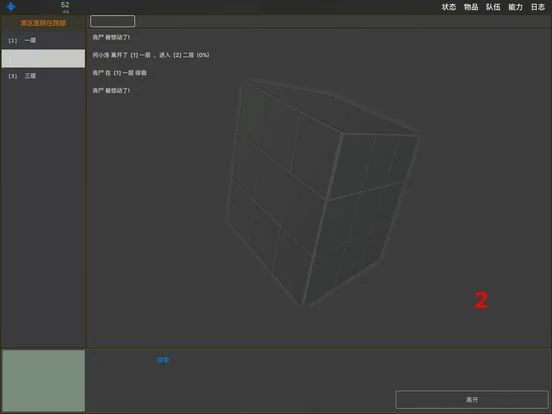The height and width of the screenshot is (414, 552).
Task: Click the orange location title in the sidebar
Action: (x=43, y=23)
